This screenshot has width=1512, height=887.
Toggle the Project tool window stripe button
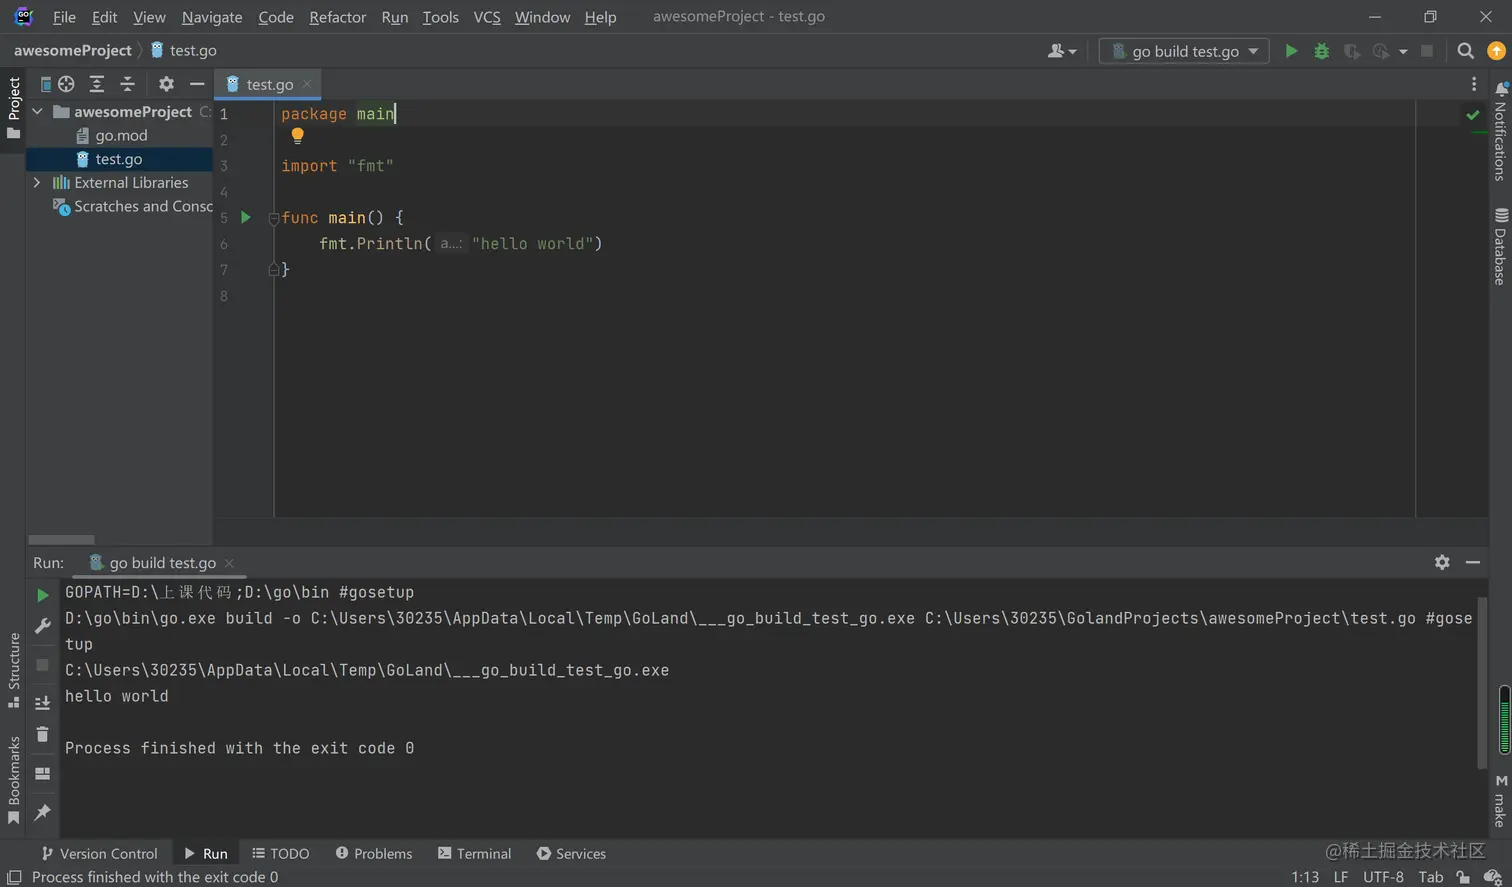(x=13, y=107)
